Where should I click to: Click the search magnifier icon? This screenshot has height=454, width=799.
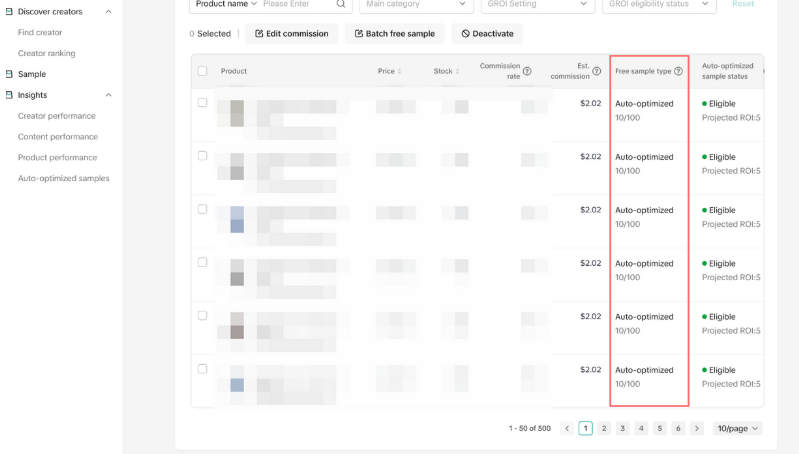coord(341,4)
